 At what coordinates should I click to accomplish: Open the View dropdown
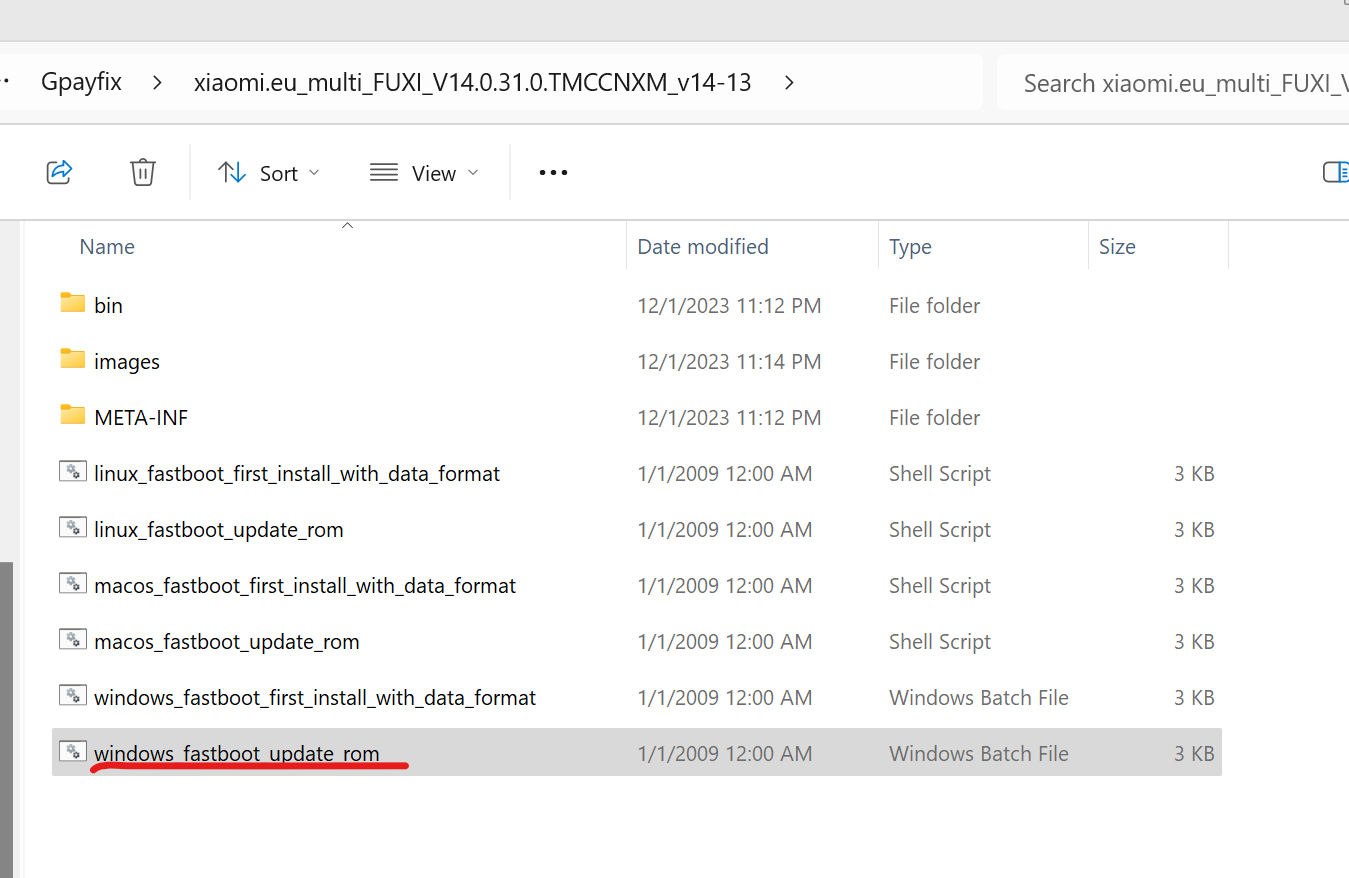(424, 173)
